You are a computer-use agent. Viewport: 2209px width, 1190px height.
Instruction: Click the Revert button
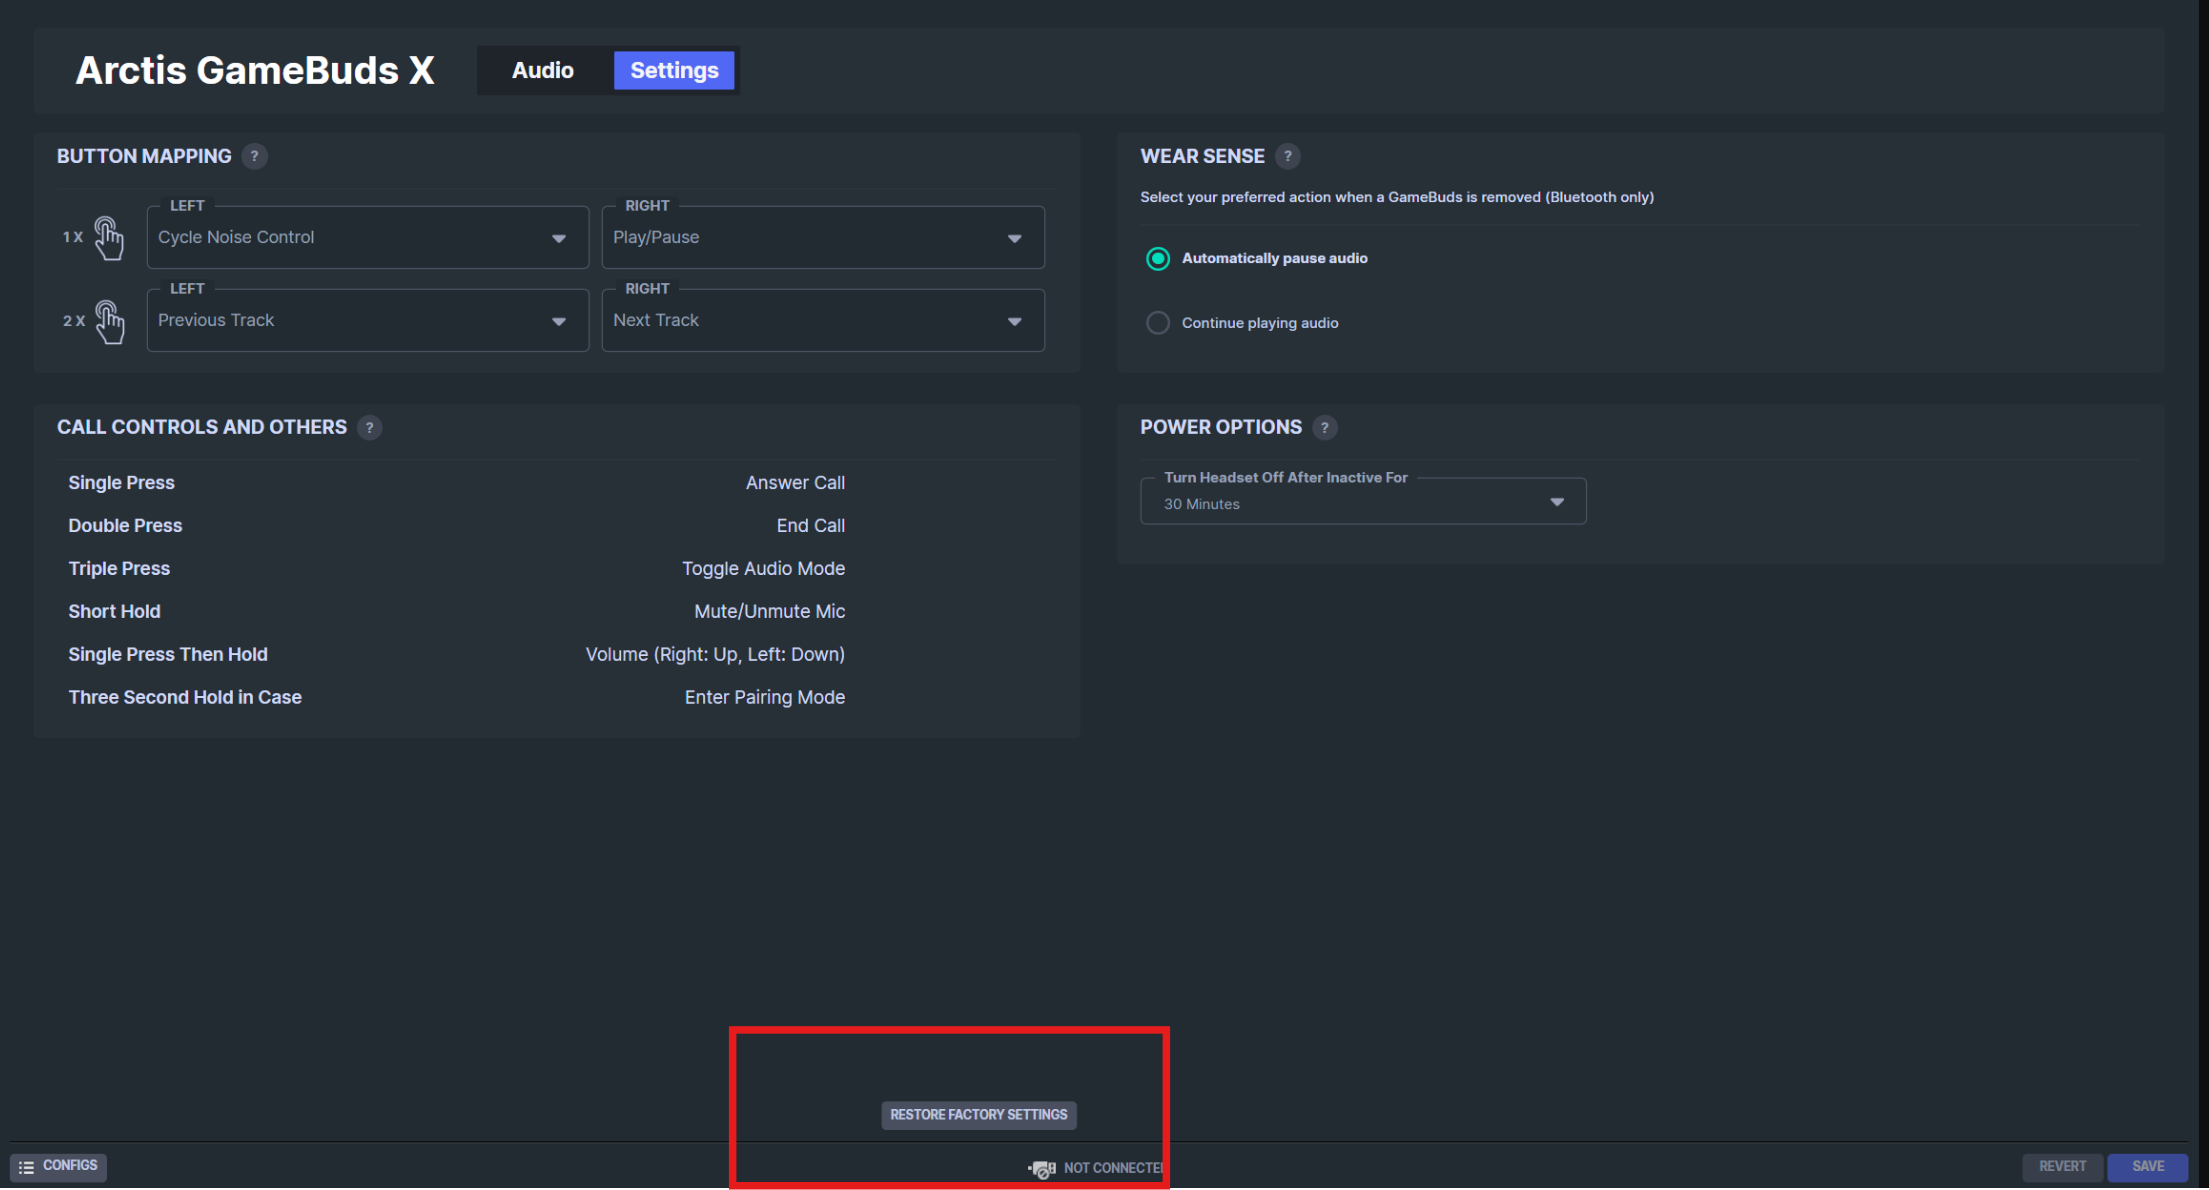coord(2062,1167)
